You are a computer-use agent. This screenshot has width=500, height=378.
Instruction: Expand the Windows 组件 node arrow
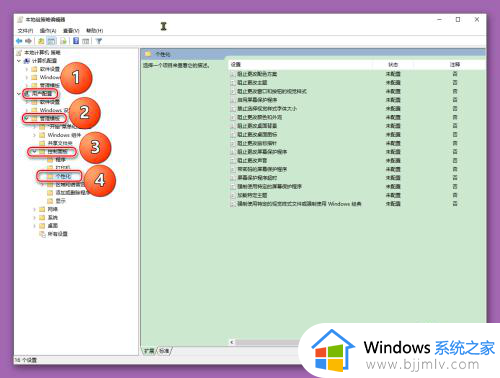(x=35, y=135)
